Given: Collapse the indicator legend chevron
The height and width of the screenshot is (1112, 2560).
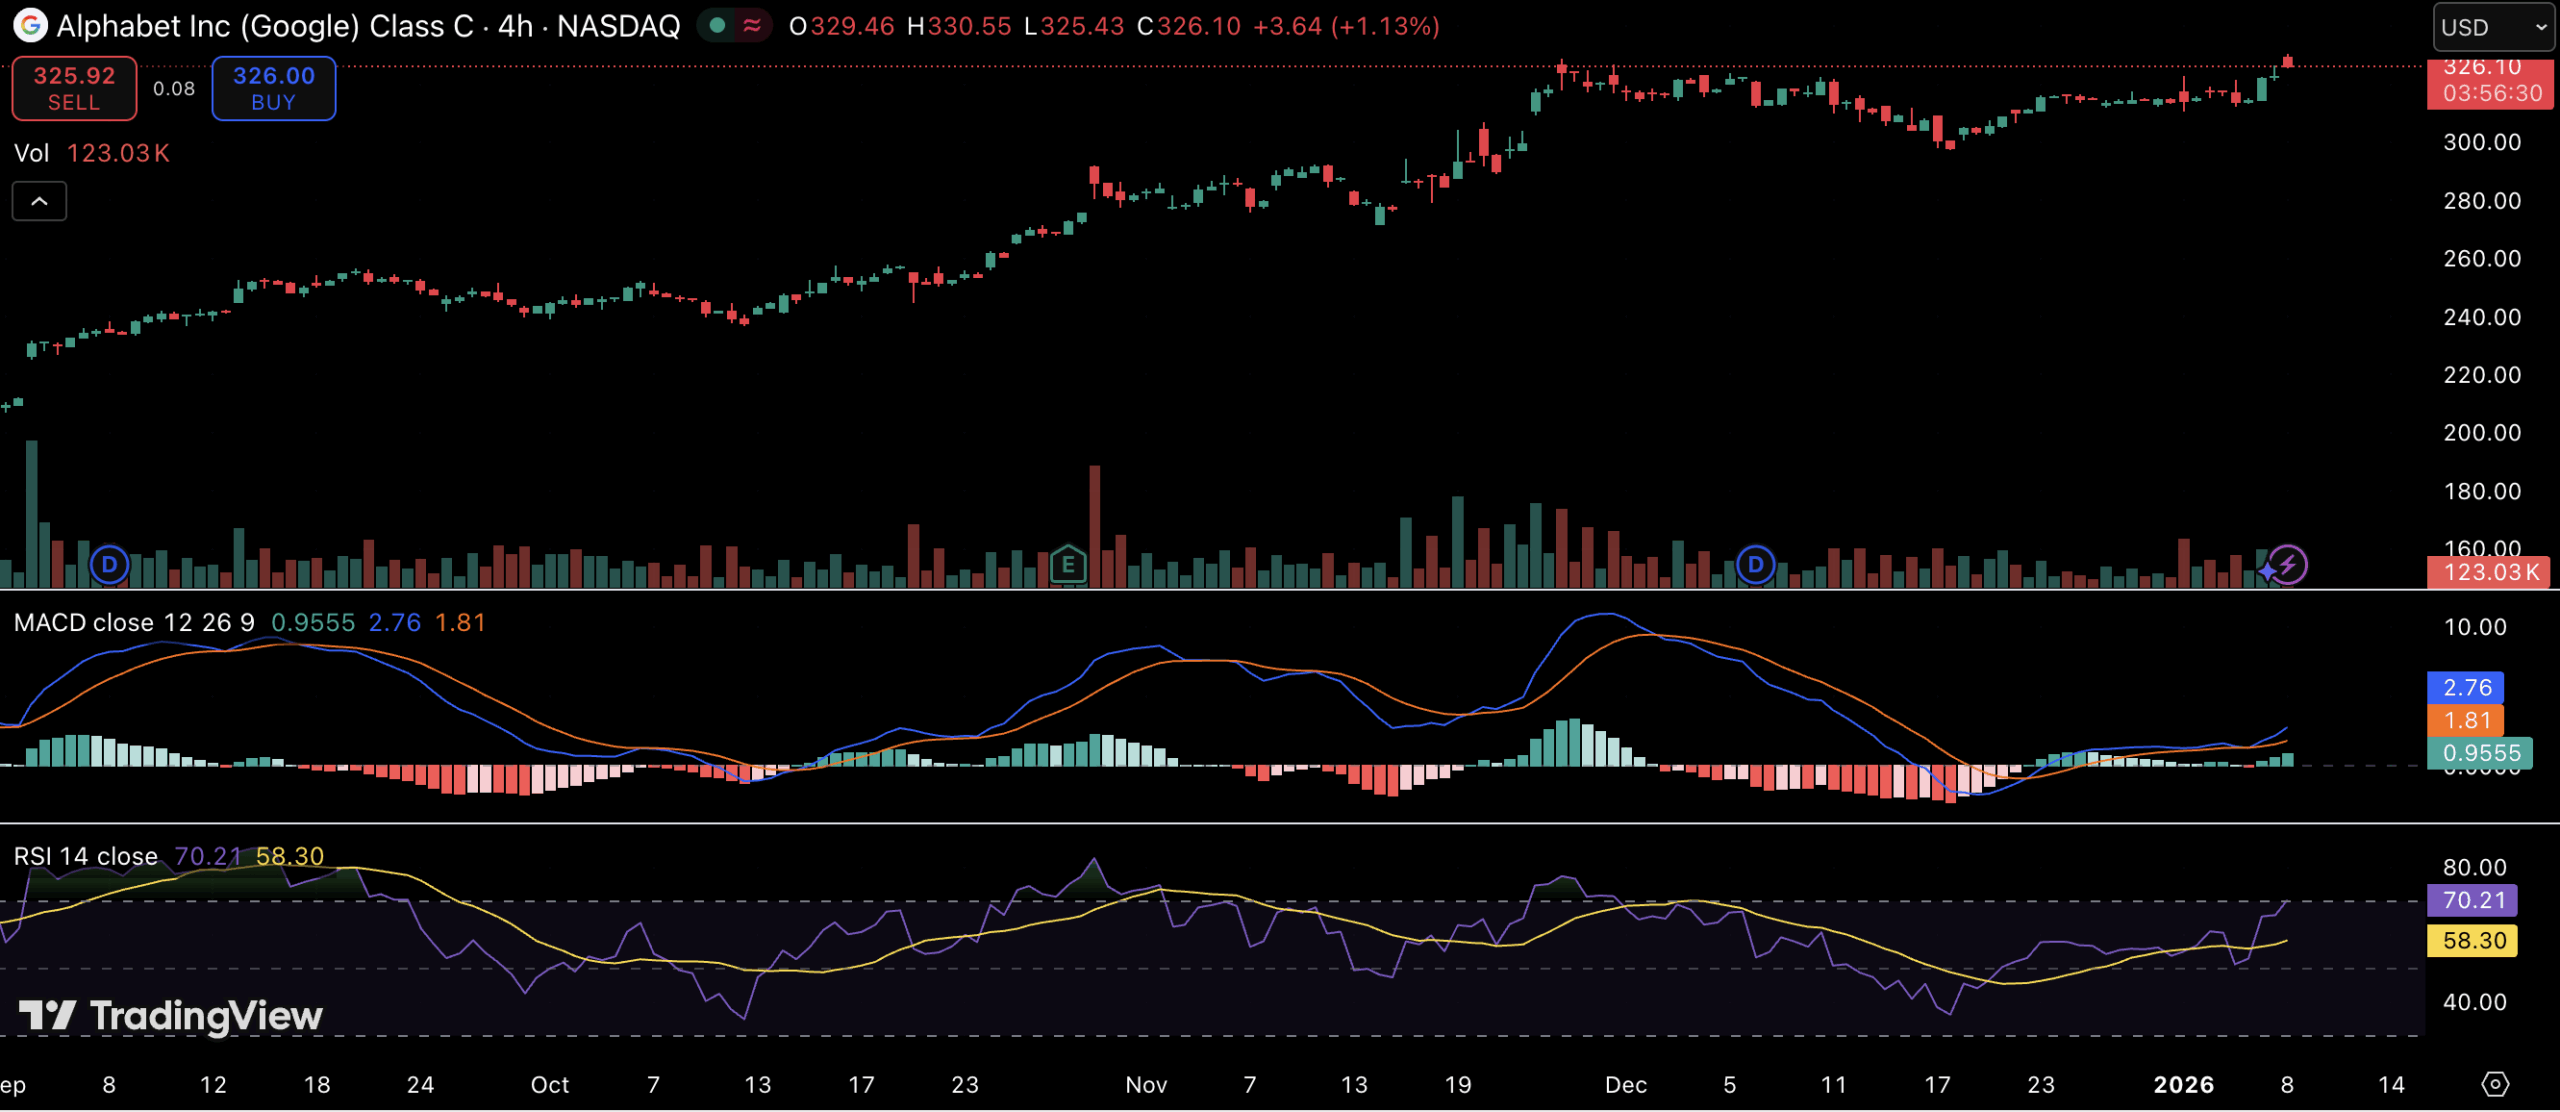Looking at the screenshot, I should [x=39, y=201].
